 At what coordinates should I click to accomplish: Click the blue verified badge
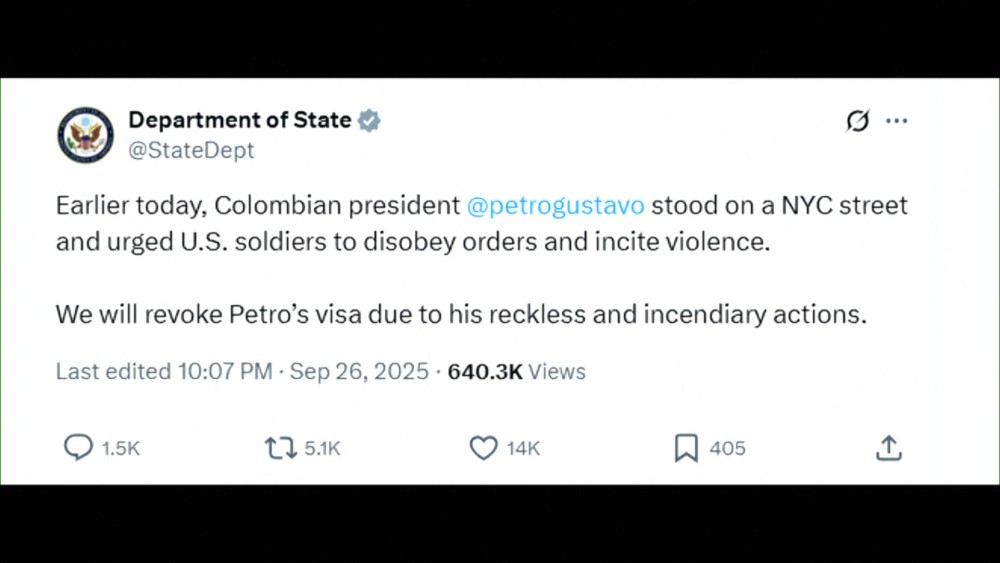pos(369,121)
